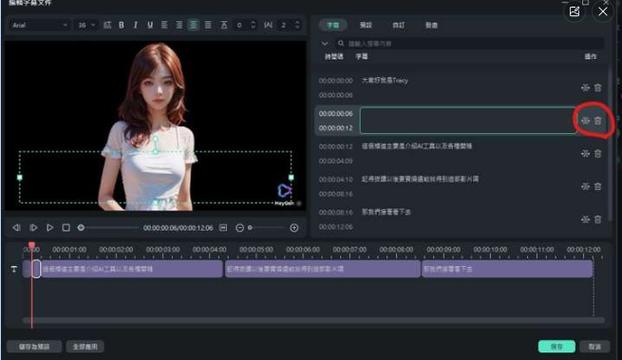Click the Apply to all button
This screenshot has height=360, width=622.
click(85, 347)
